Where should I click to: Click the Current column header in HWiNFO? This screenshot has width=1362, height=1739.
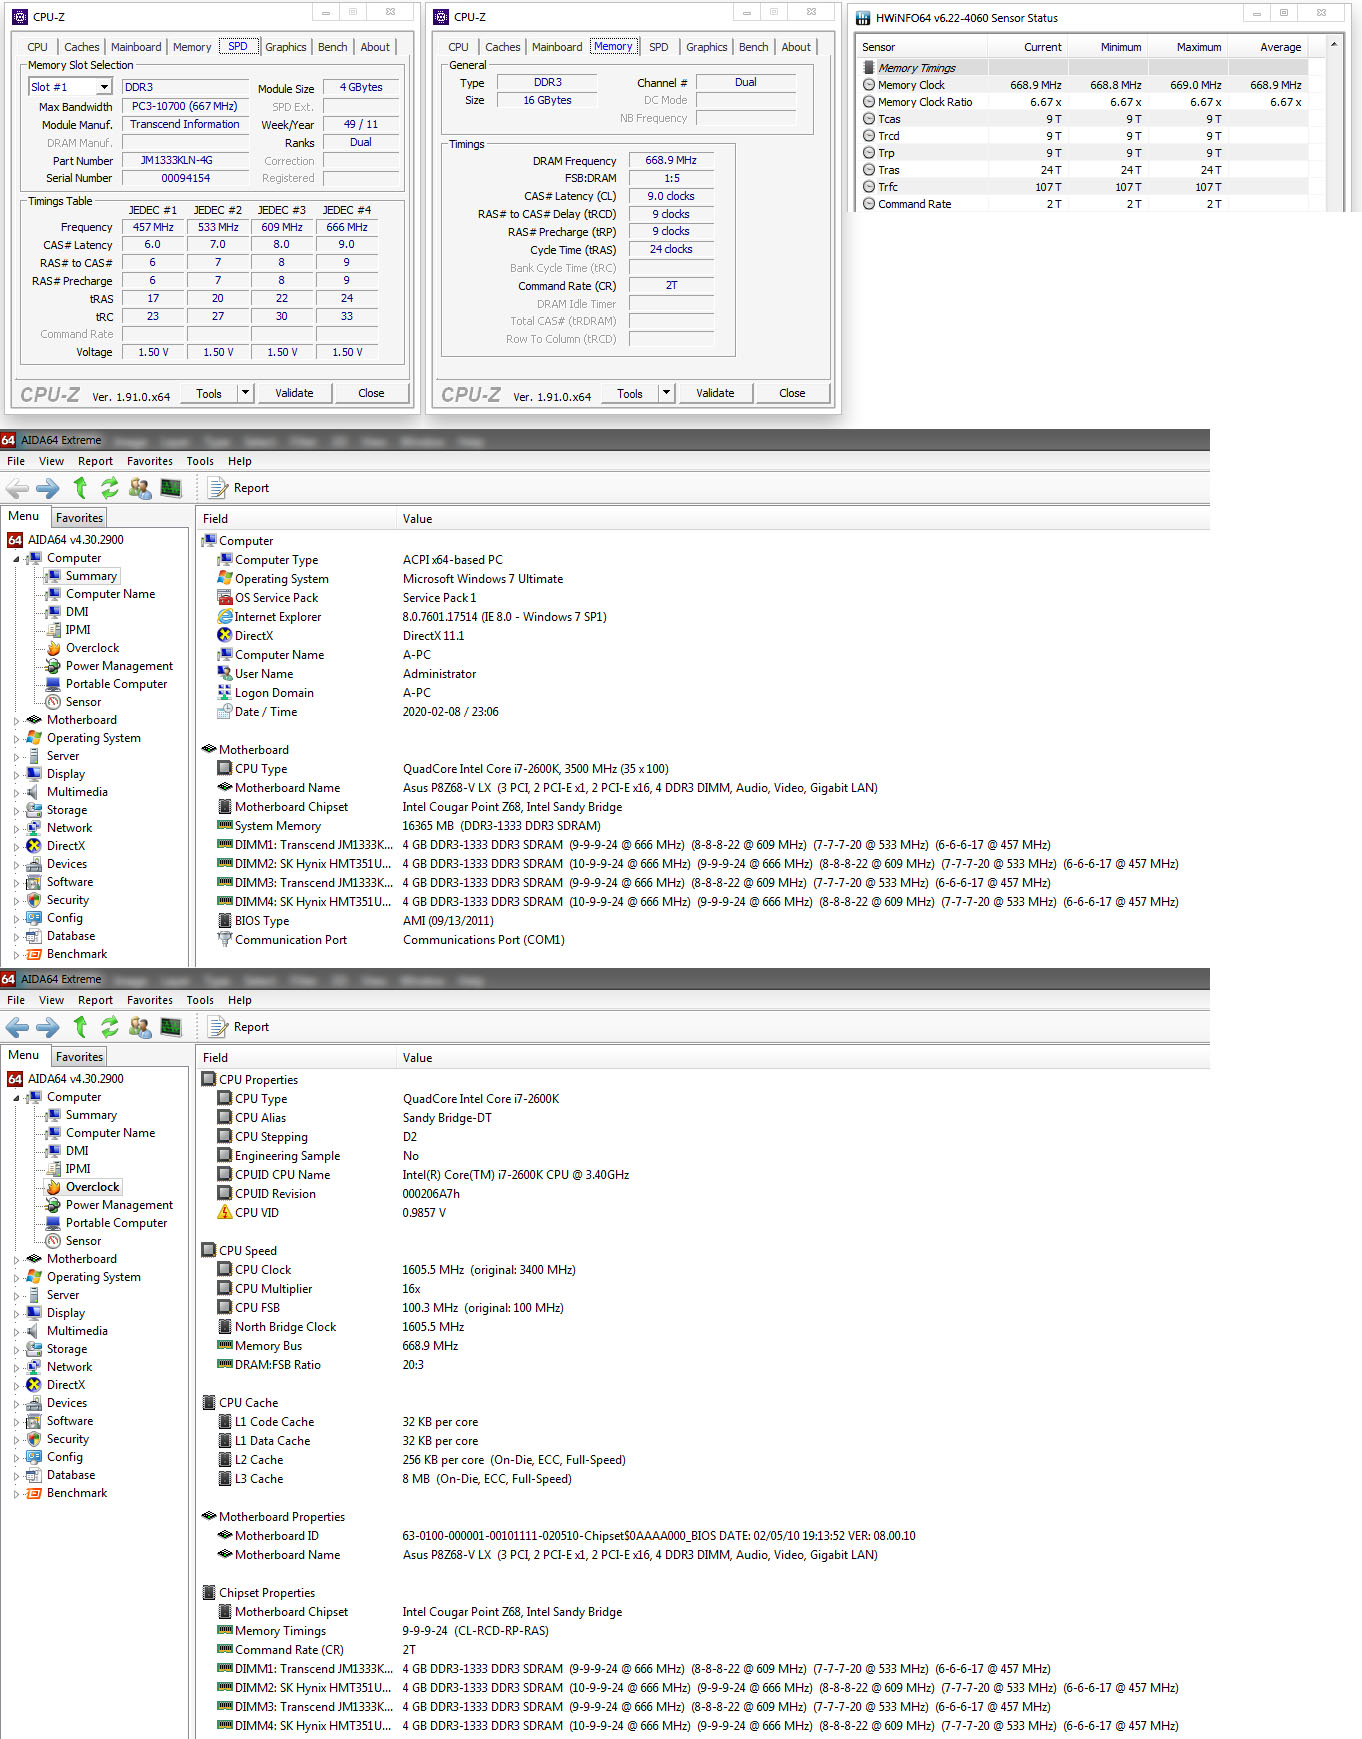(x=1028, y=47)
